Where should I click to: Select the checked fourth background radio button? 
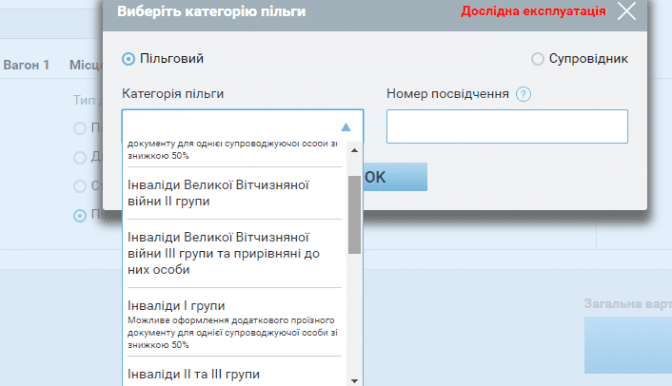(80, 215)
